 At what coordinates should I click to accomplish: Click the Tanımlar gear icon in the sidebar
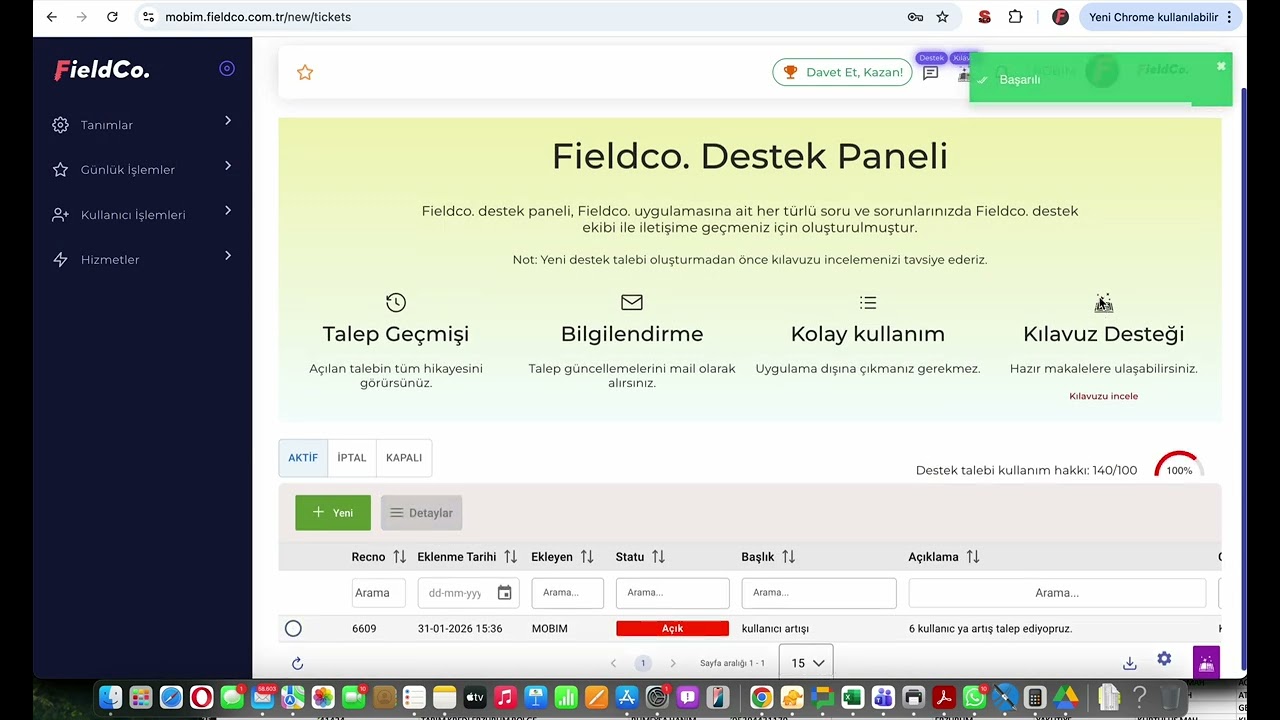(x=60, y=125)
